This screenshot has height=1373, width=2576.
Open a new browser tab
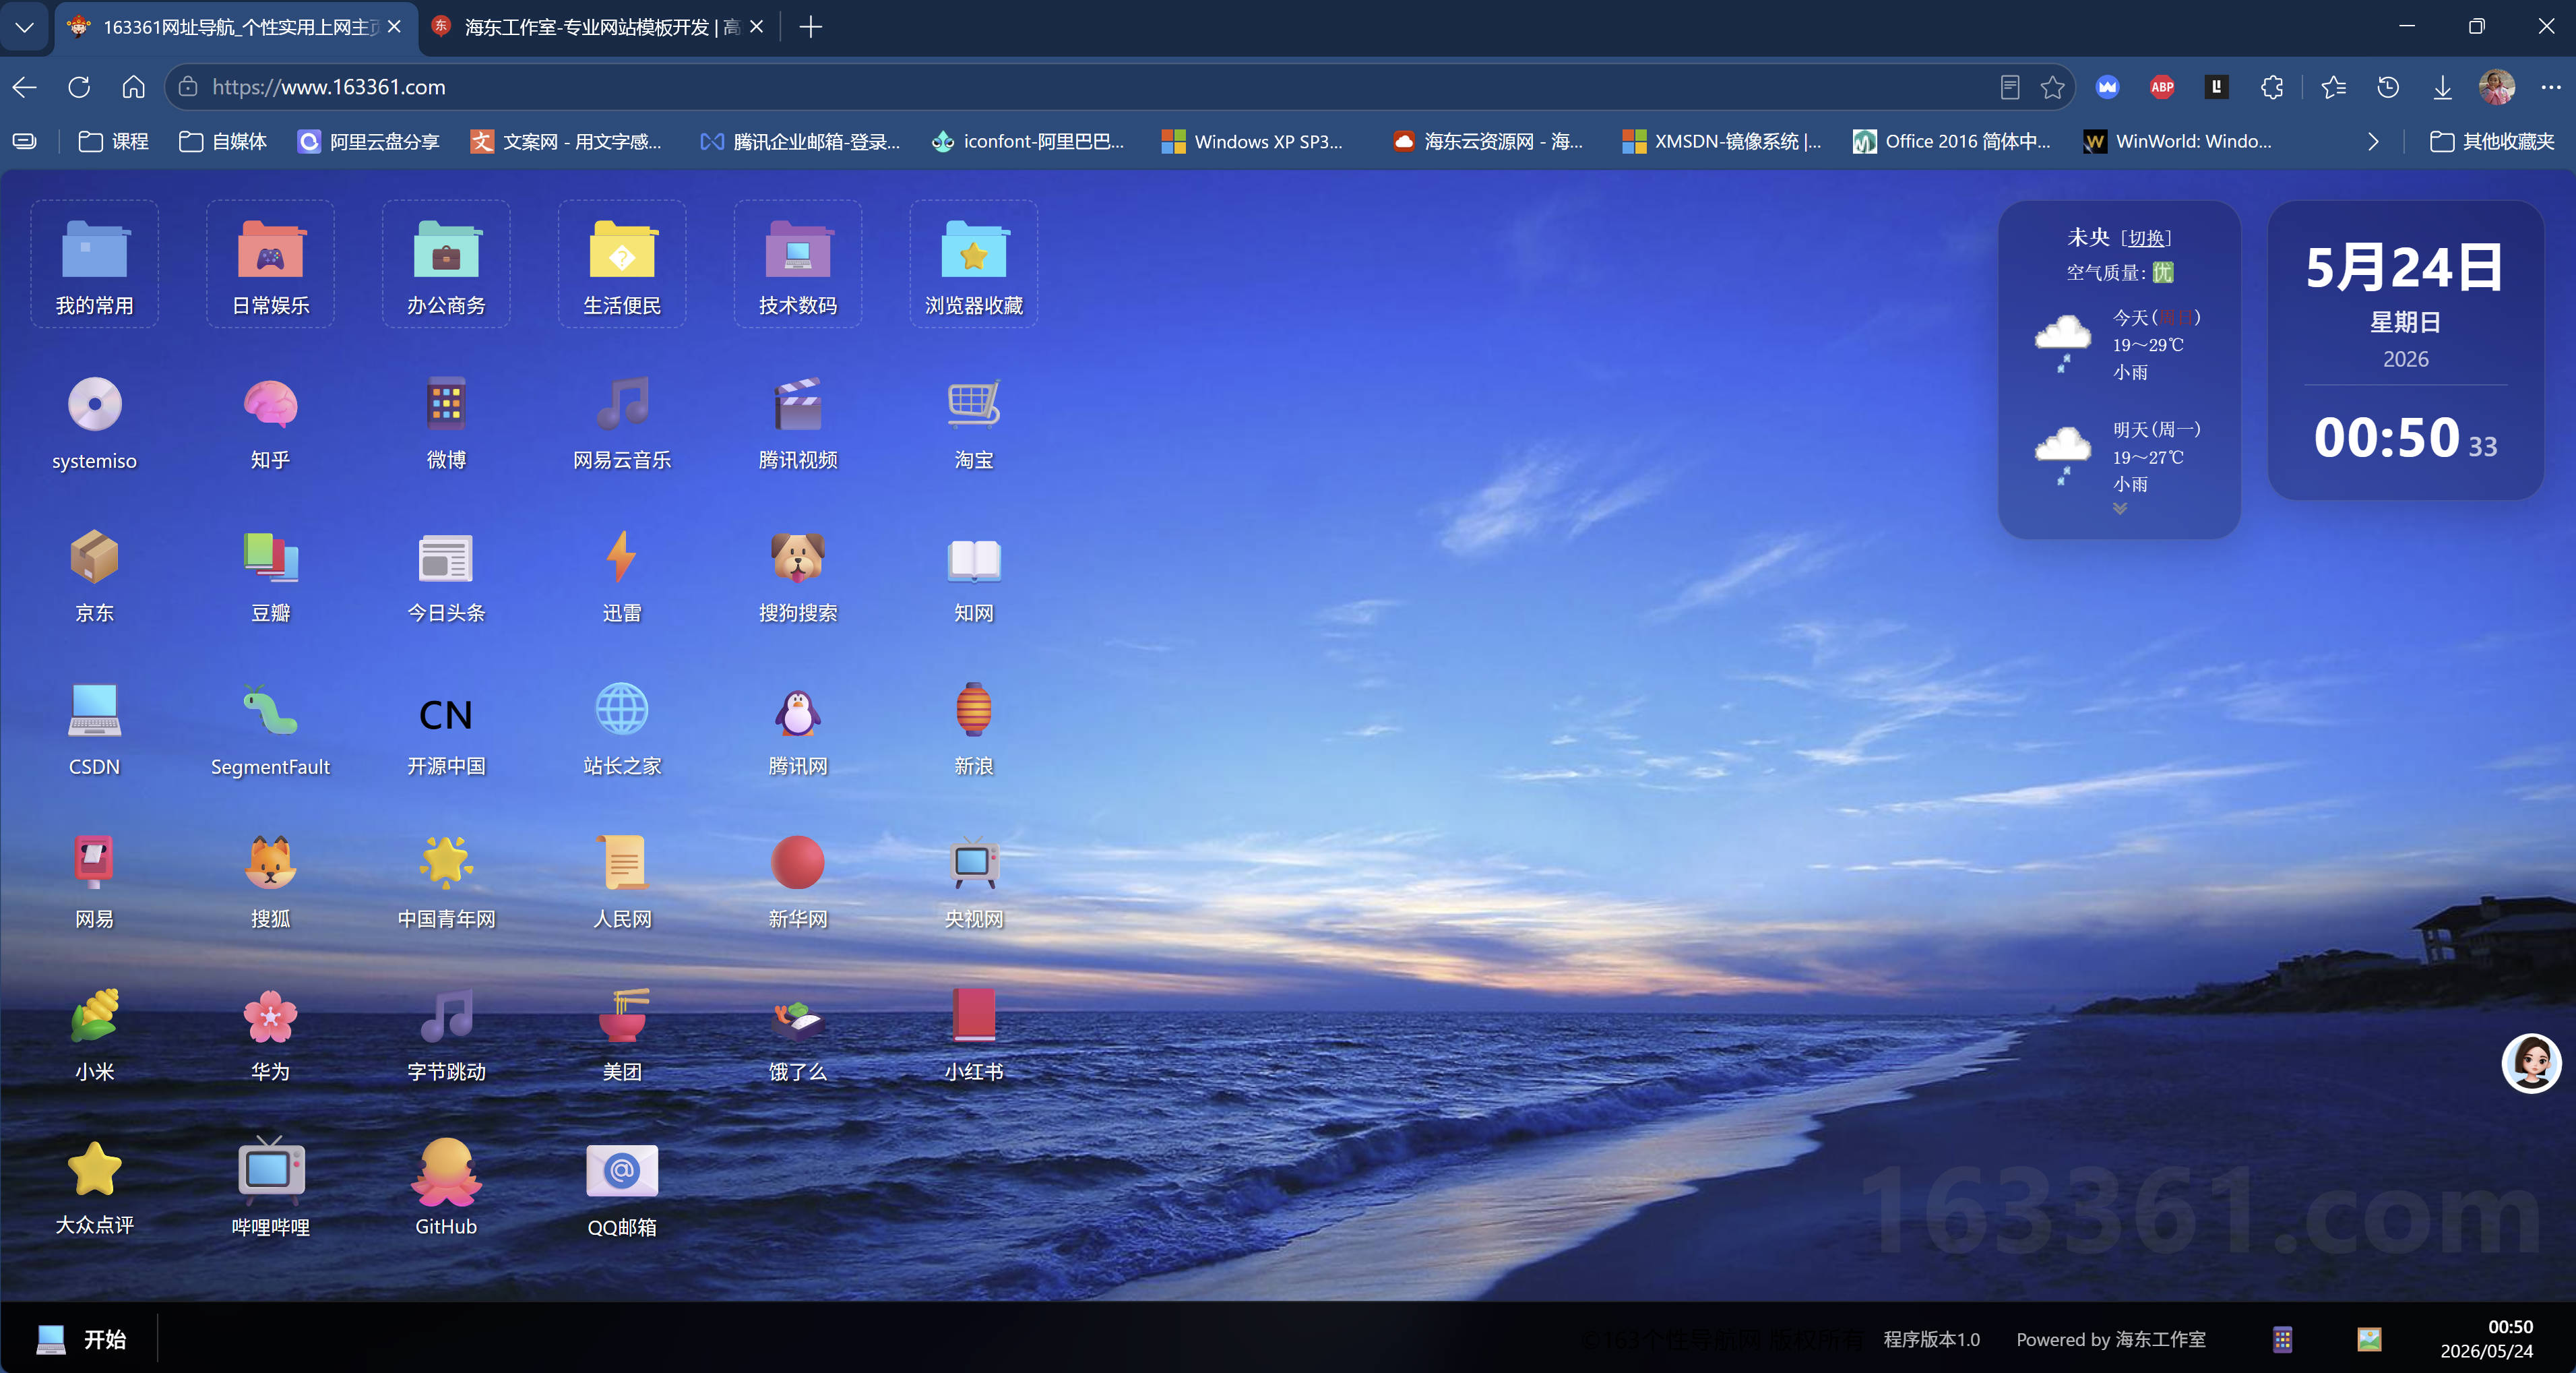coord(811,27)
